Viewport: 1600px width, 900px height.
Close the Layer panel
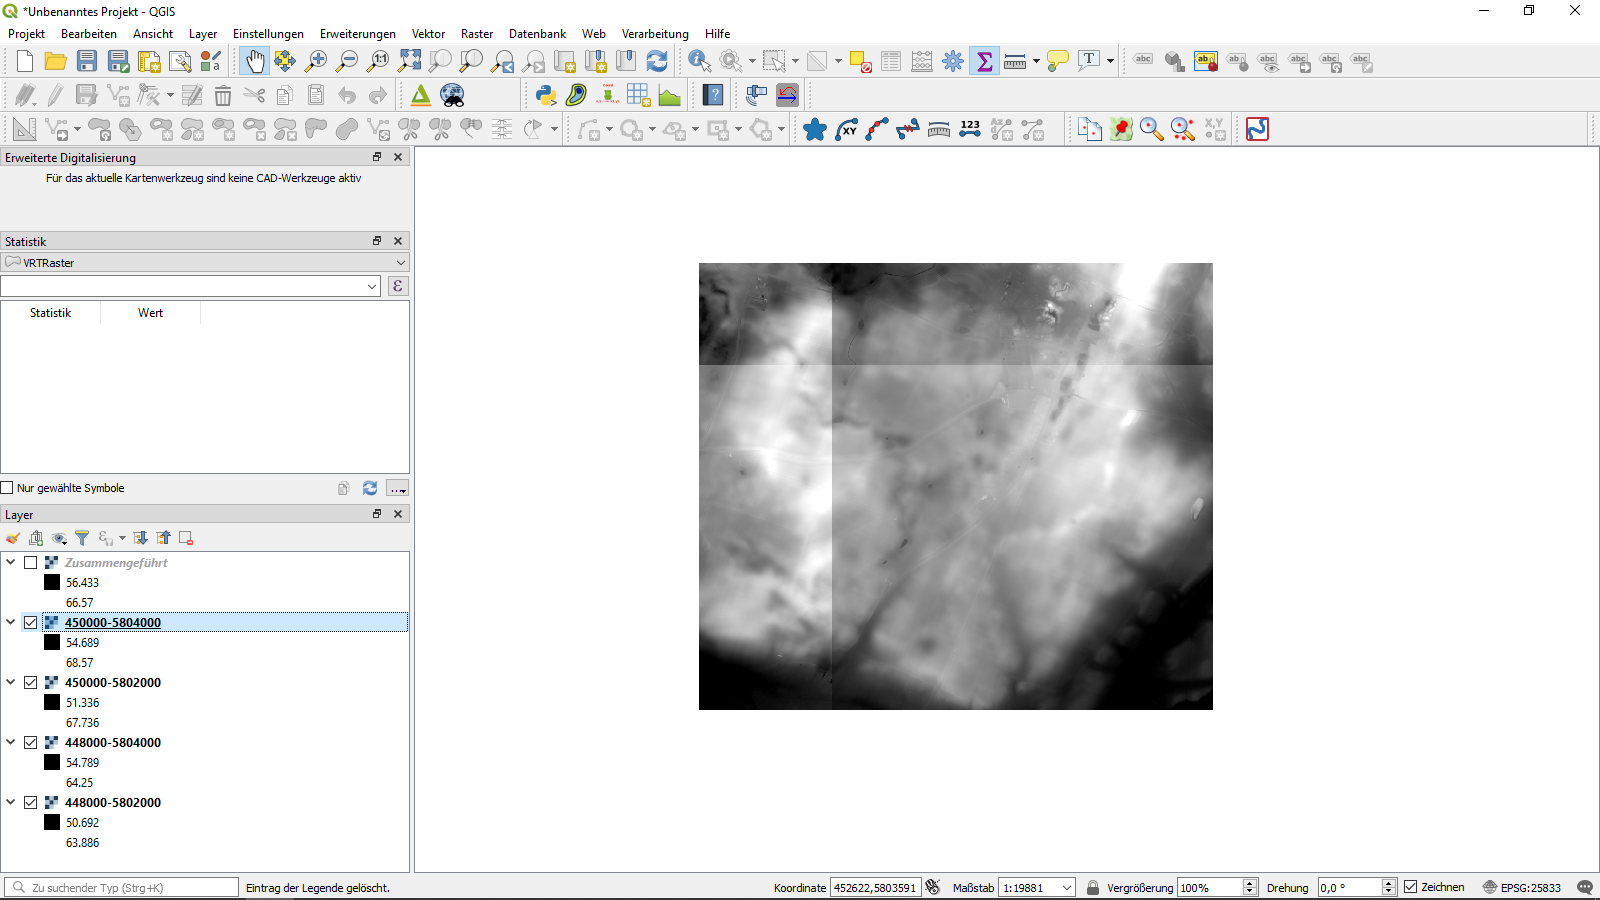click(398, 514)
